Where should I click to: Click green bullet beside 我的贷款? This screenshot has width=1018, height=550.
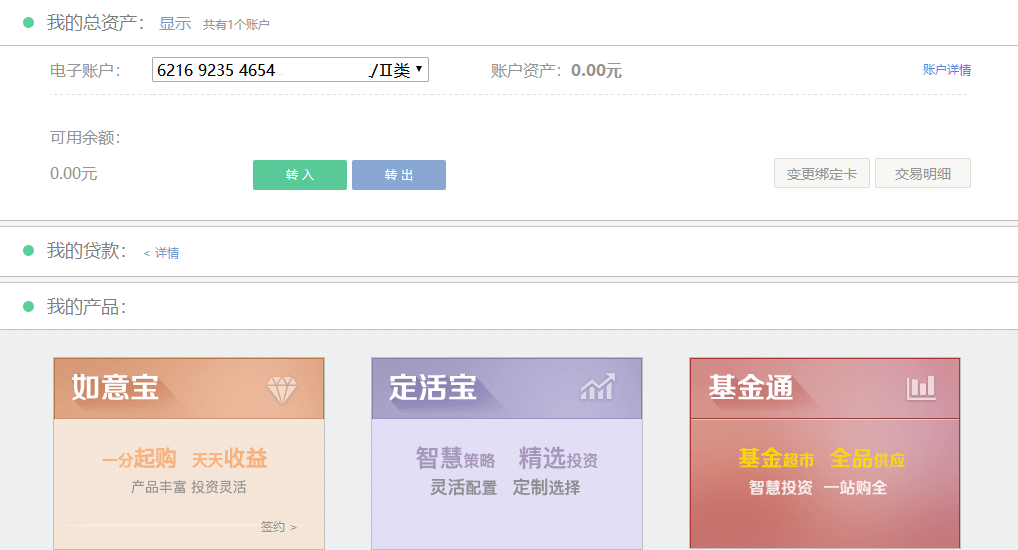tap(29, 251)
